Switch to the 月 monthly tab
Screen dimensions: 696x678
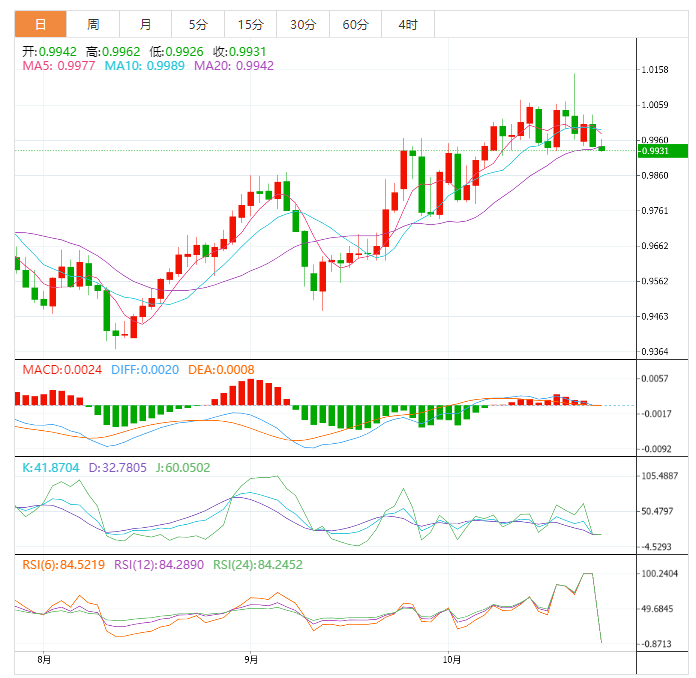[x=145, y=24]
